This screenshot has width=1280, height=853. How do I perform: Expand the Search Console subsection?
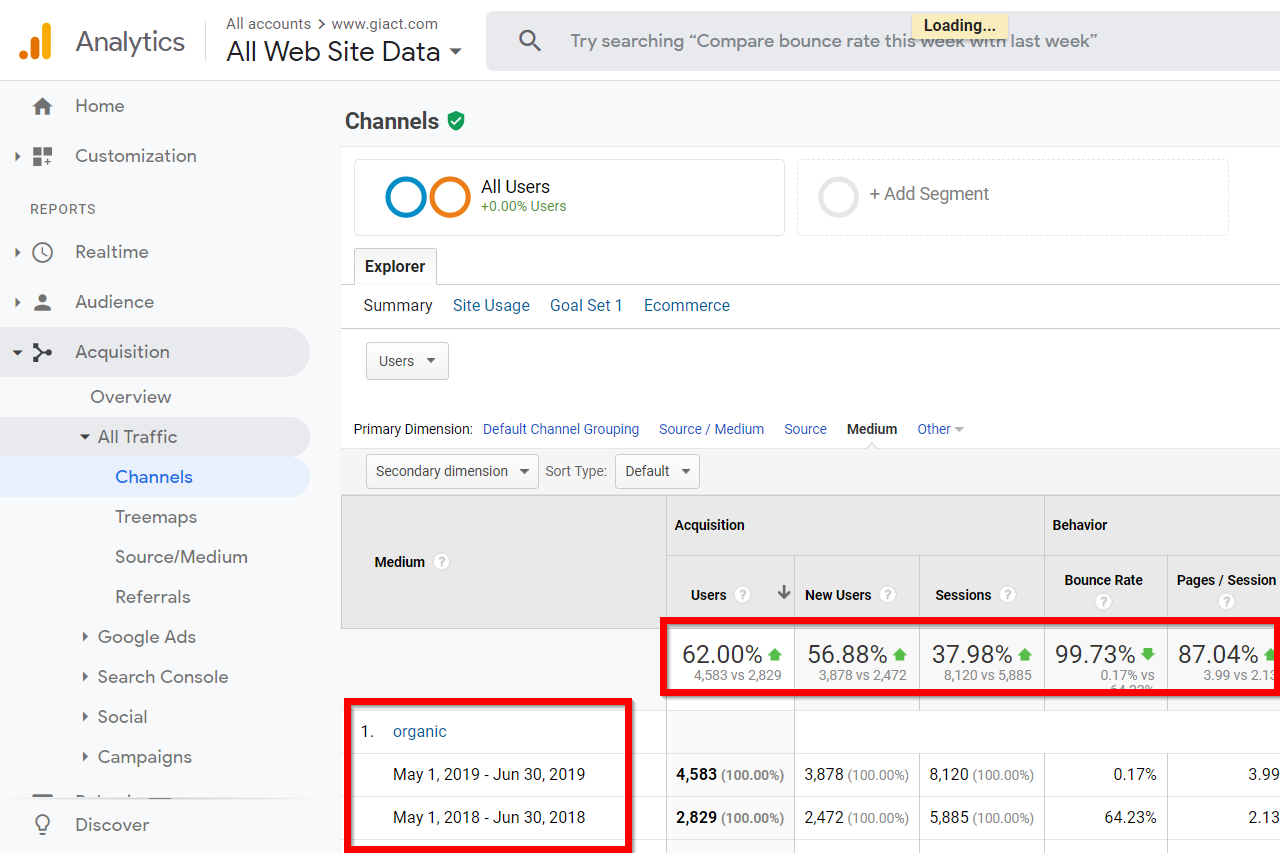click(85, 677)
